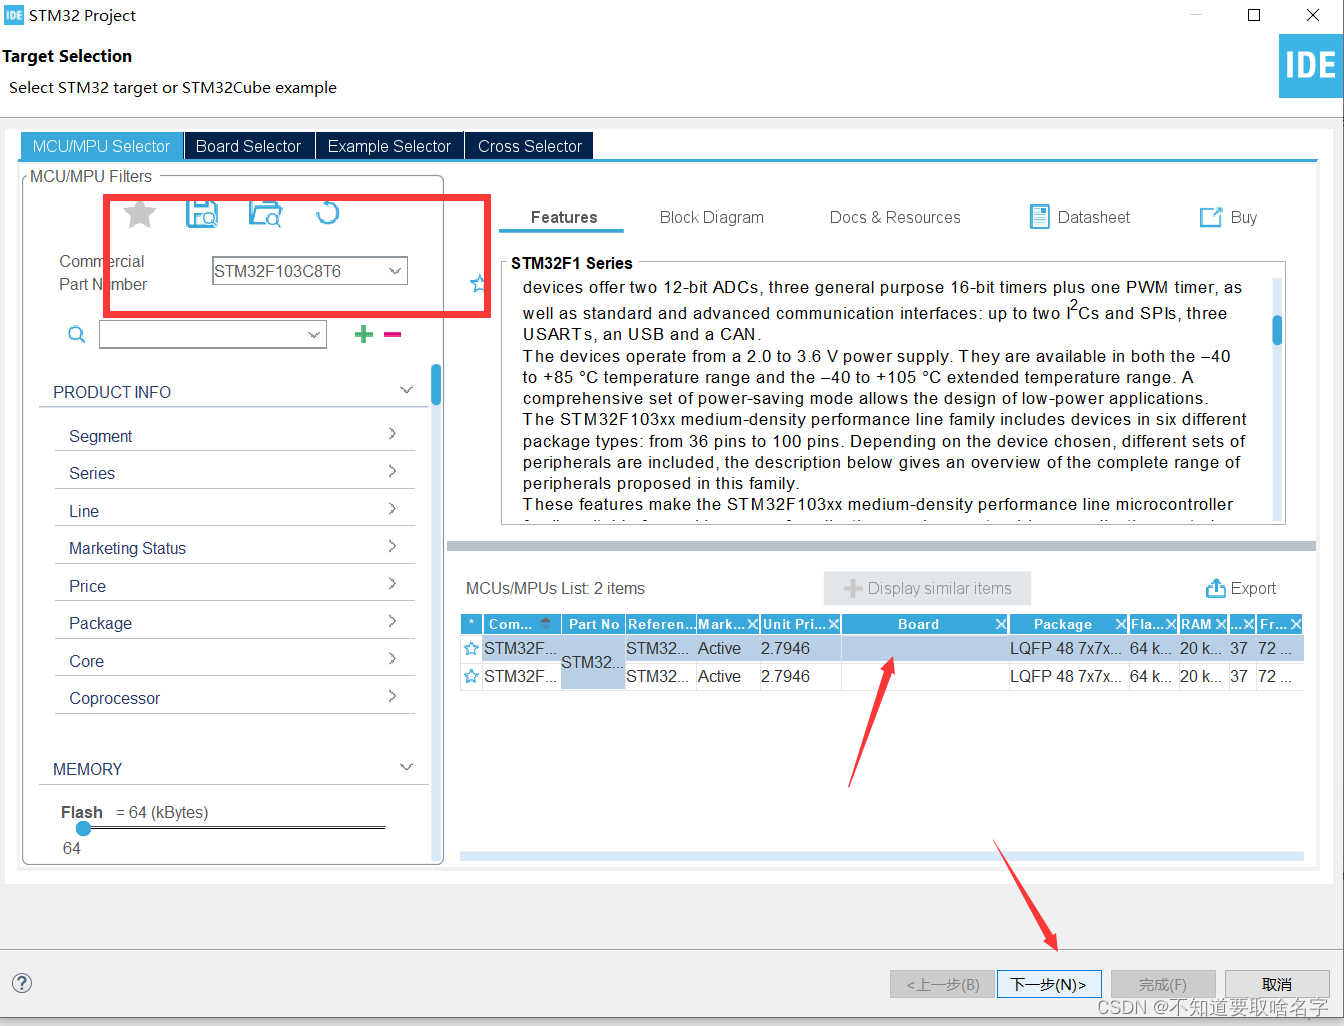1344x1026 pixels.
Task: Expand the Segment filter
Action: click(x=392, y=433)
